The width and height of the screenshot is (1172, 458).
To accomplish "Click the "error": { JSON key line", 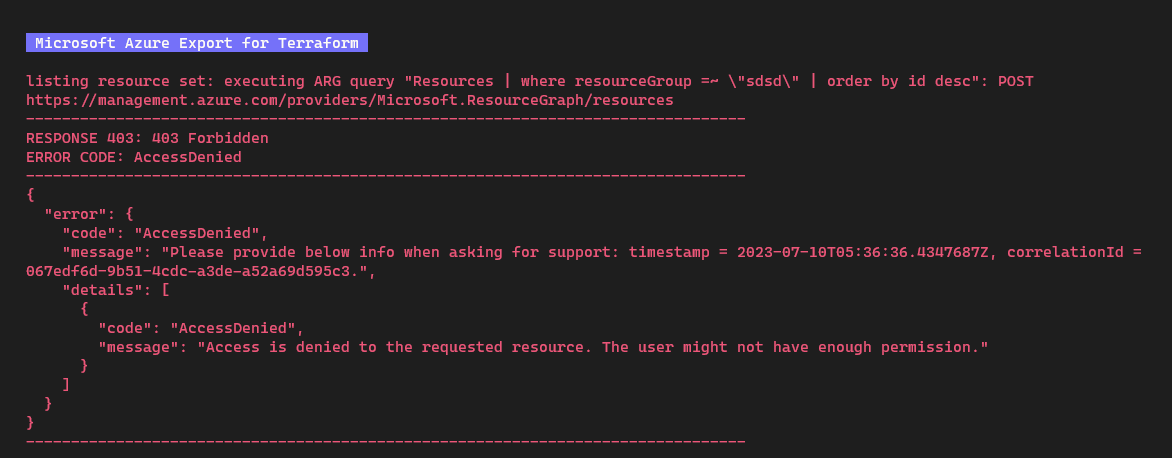I will [x=89, y=214].
